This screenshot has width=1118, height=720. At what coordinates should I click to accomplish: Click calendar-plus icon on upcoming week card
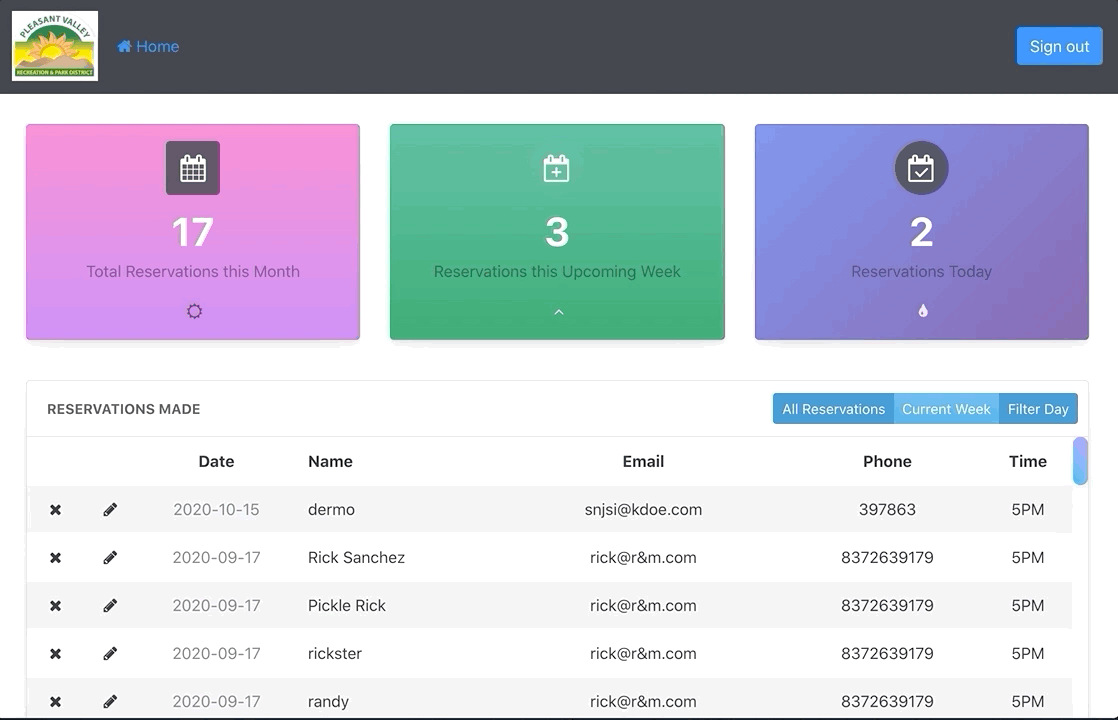pos(556,168)
